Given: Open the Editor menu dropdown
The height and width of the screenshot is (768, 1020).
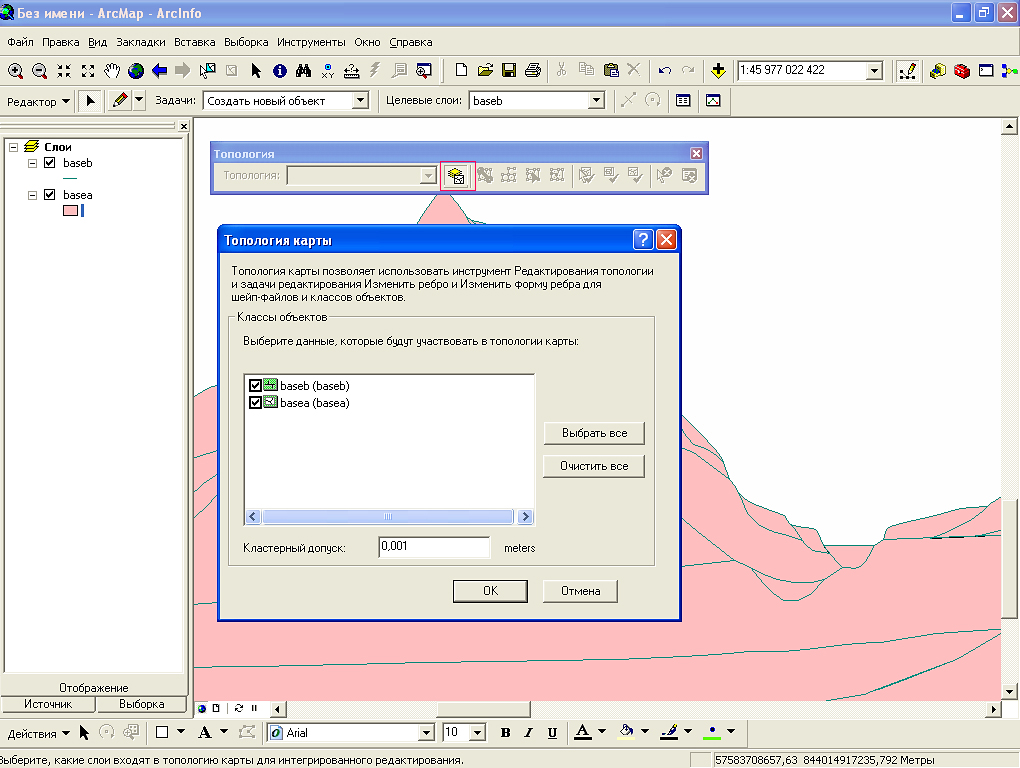Looking at the screenshot, I should coord(38,101).
